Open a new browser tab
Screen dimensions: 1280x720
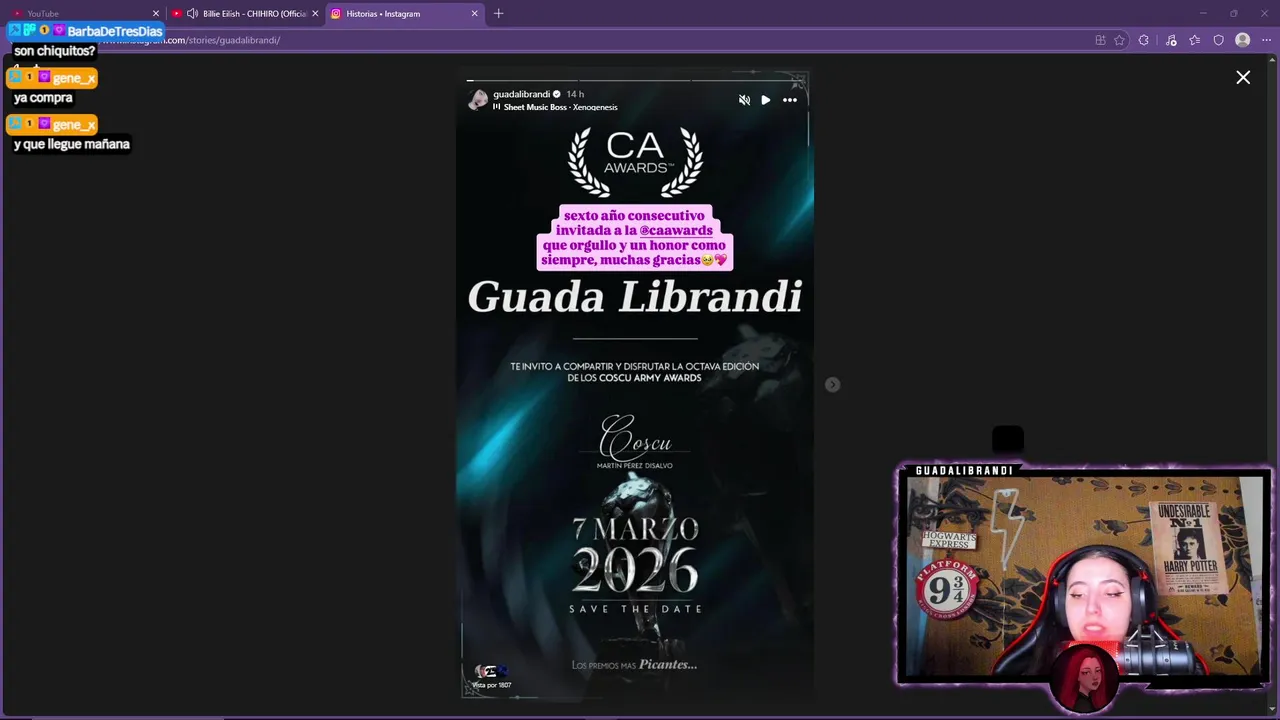[498, 14]
